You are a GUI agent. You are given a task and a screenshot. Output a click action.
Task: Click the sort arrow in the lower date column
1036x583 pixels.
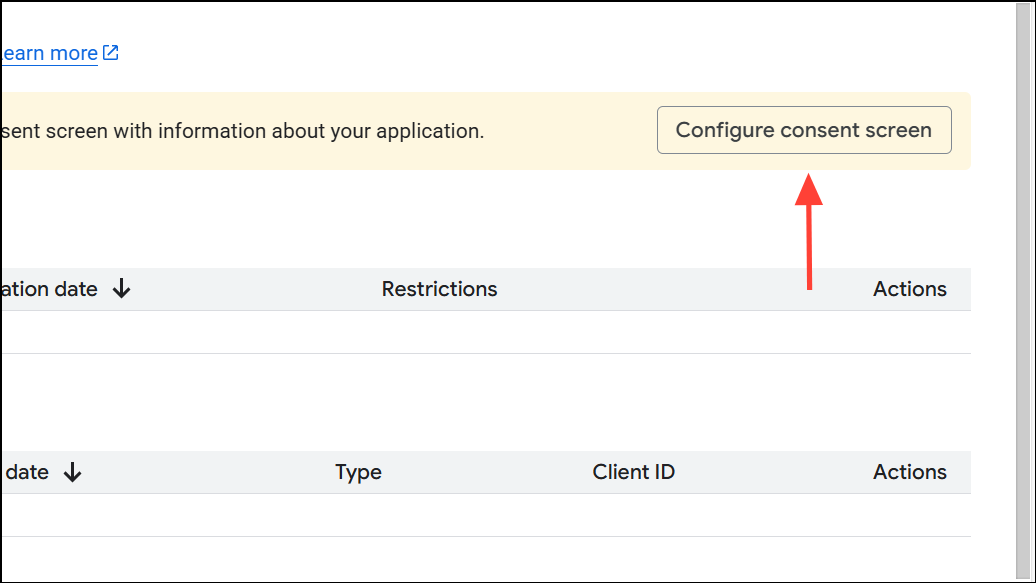[73, 472]
